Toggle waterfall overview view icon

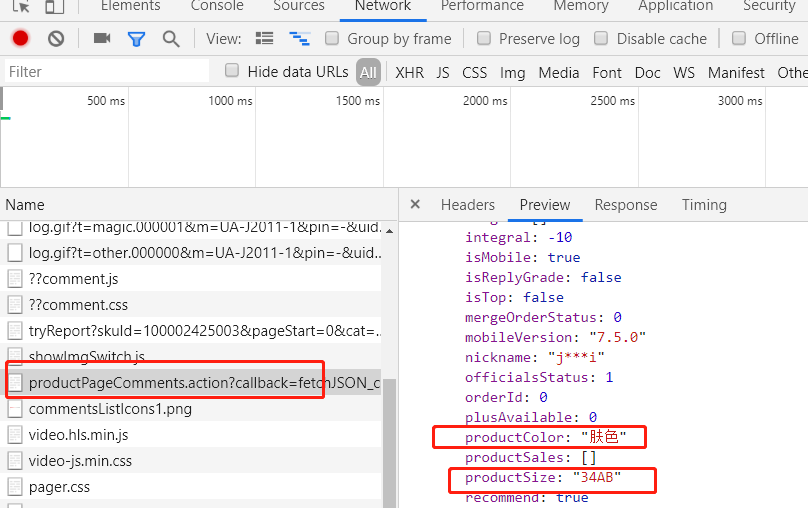299,39
